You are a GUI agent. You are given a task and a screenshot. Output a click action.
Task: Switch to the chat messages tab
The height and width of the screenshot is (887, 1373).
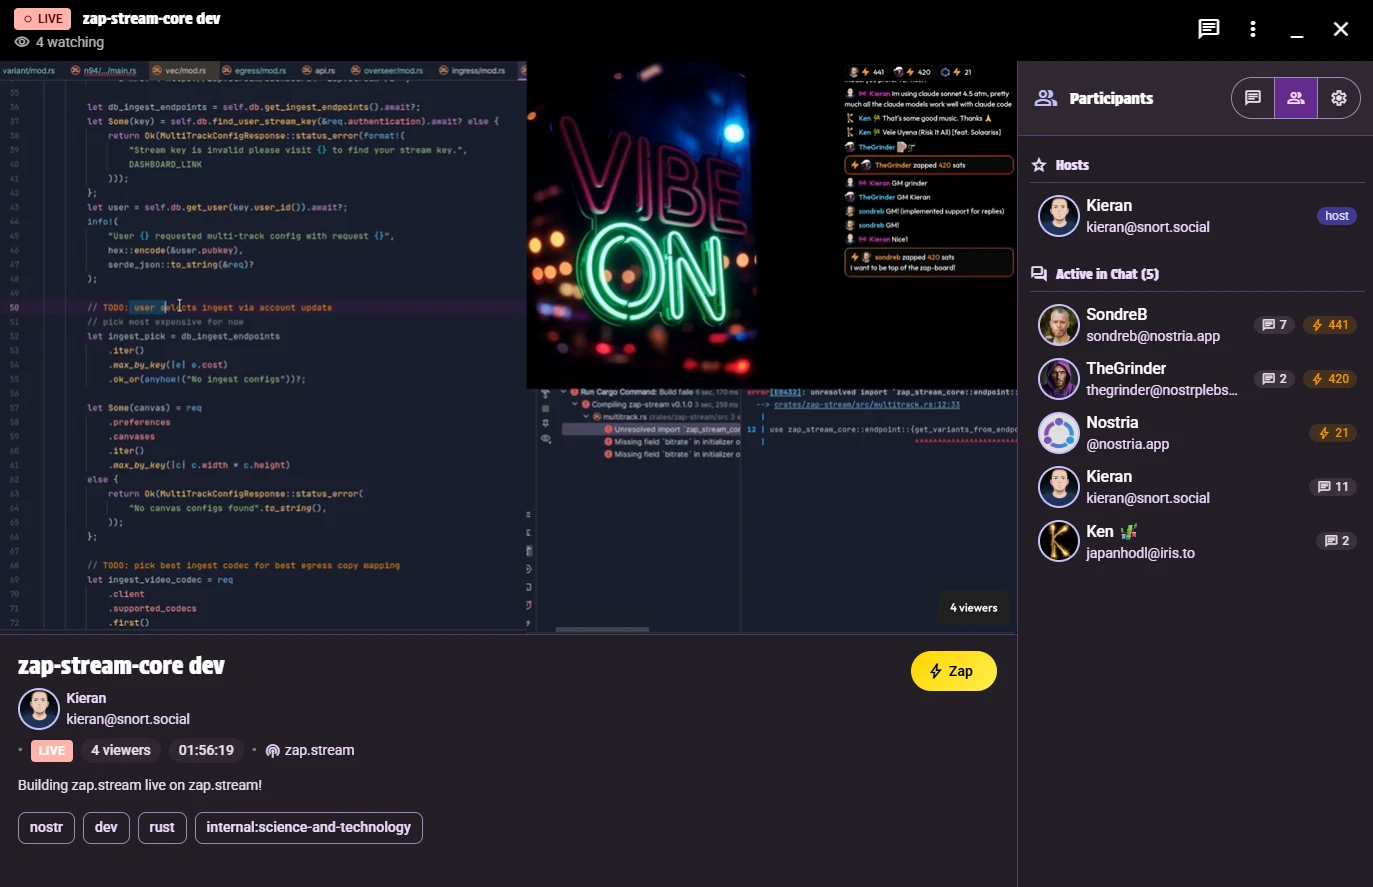[1253, 98]
